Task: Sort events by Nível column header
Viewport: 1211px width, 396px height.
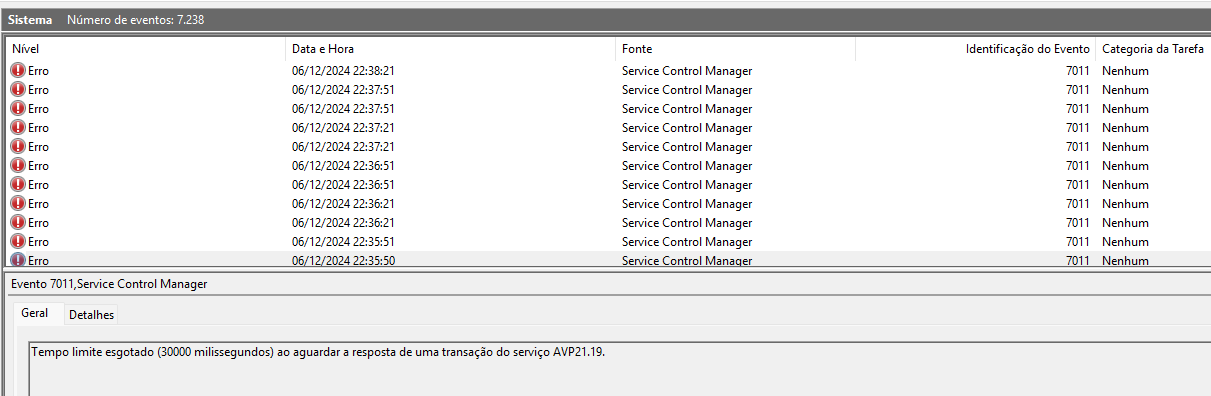Action: point(147,48)
